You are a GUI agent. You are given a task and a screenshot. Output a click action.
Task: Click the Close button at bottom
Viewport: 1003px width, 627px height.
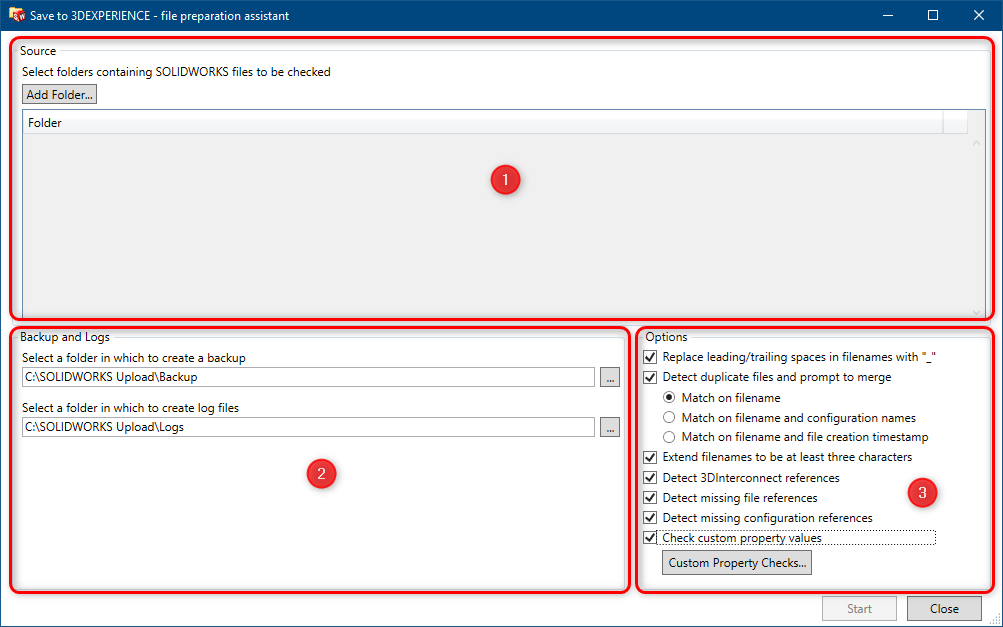pyautogui.click(x=944, y=608)
